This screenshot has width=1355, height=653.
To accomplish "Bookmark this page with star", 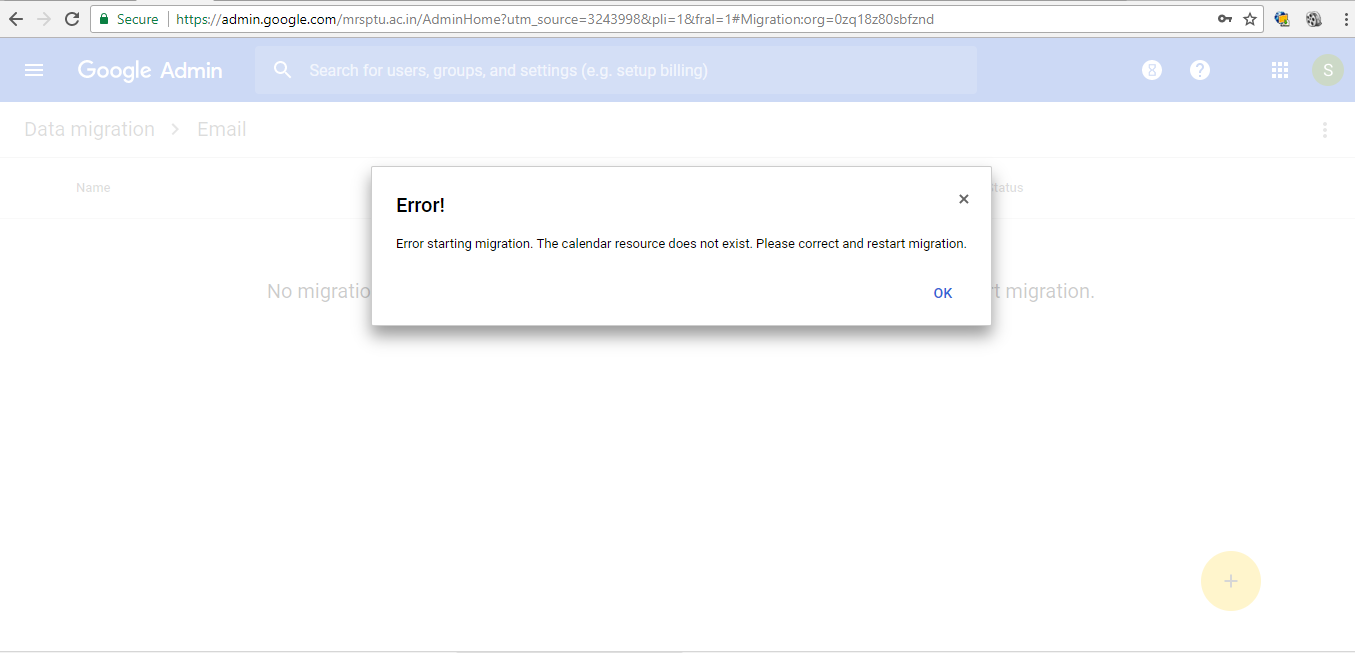I will click(1250, 19).
